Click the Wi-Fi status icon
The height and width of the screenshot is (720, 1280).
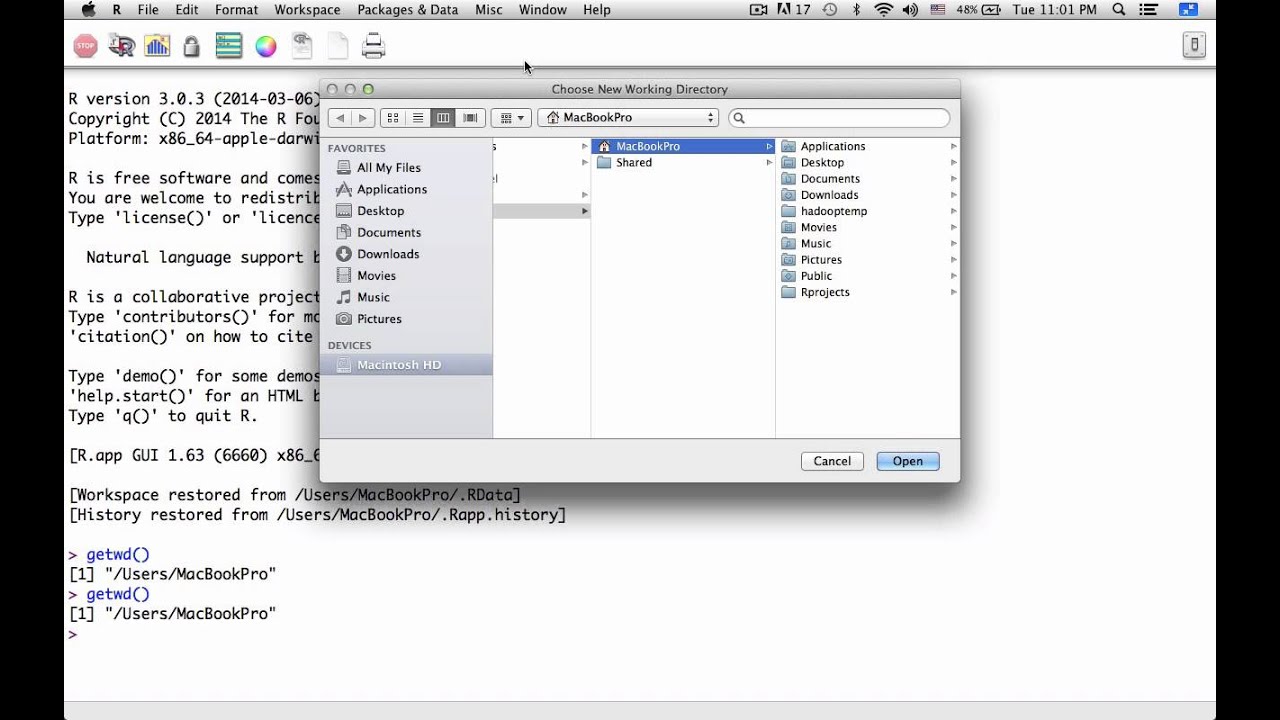pos(883,10)
